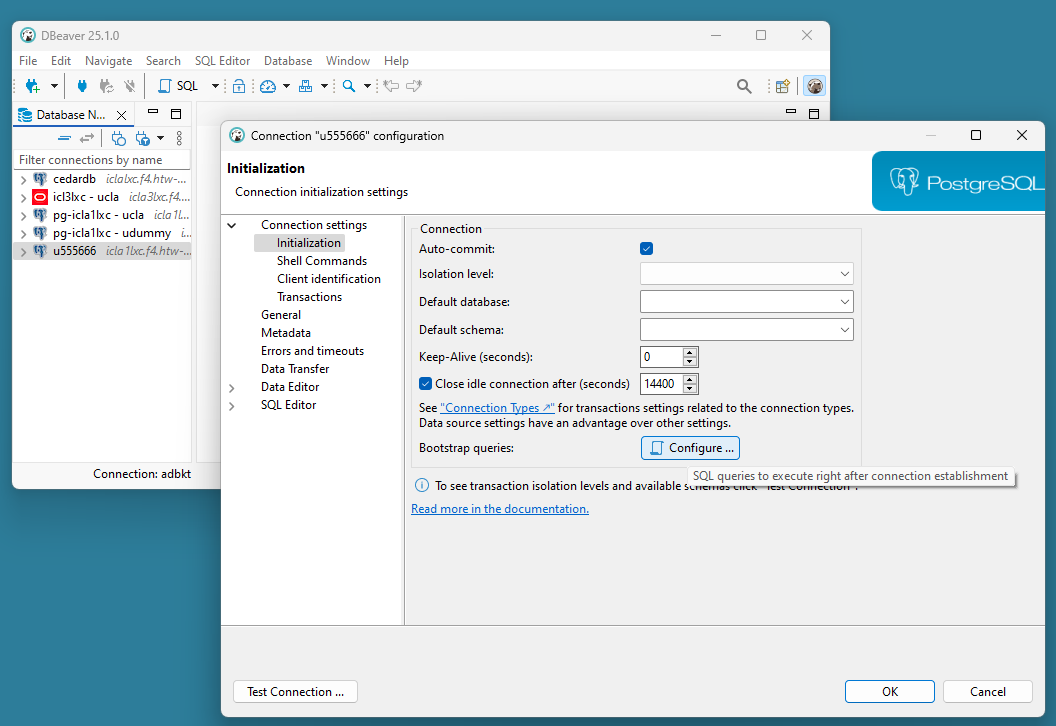Screen dimensions: 1056x726
Task: Click Cancel in connection configuration dialog
Action: point(987,692)
